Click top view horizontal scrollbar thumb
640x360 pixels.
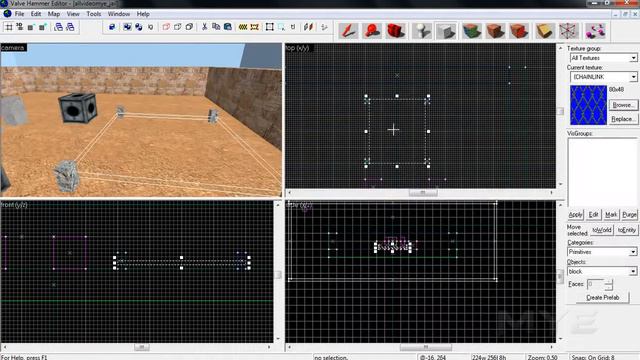coord(423,192)
